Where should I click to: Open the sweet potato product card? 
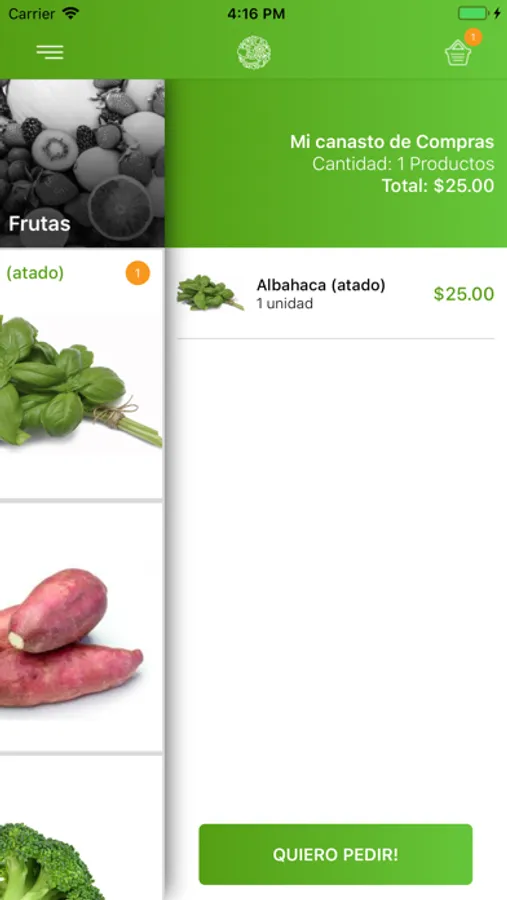[x=81, y=627]
